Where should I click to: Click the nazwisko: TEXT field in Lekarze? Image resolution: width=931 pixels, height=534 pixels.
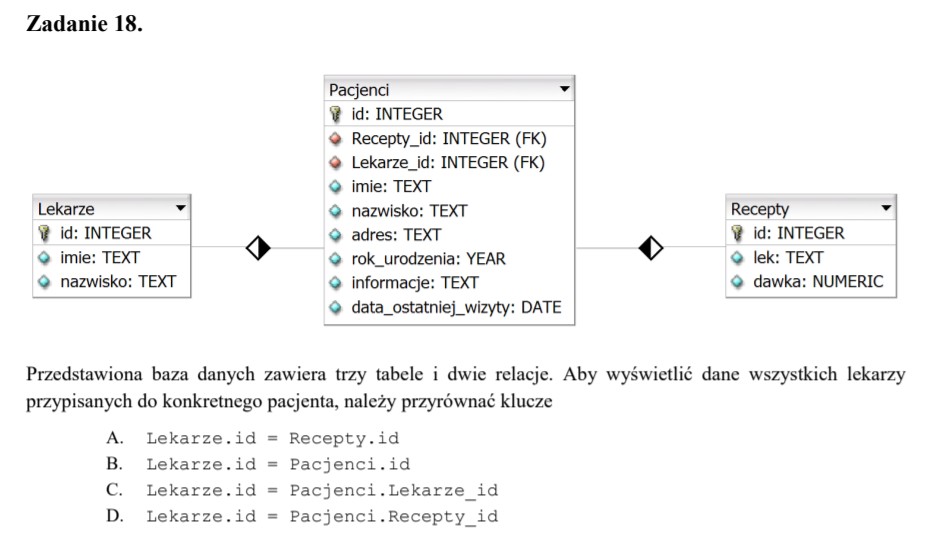pos(116,281)
